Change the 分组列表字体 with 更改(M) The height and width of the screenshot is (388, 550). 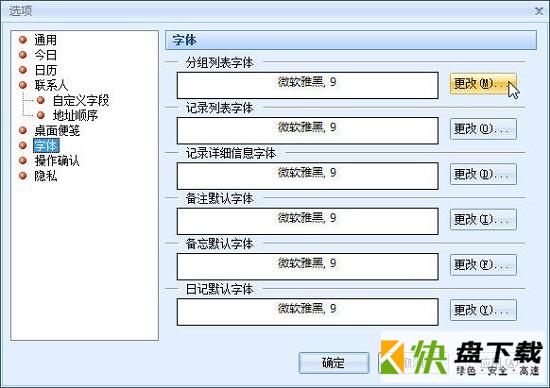coord(483,83)
